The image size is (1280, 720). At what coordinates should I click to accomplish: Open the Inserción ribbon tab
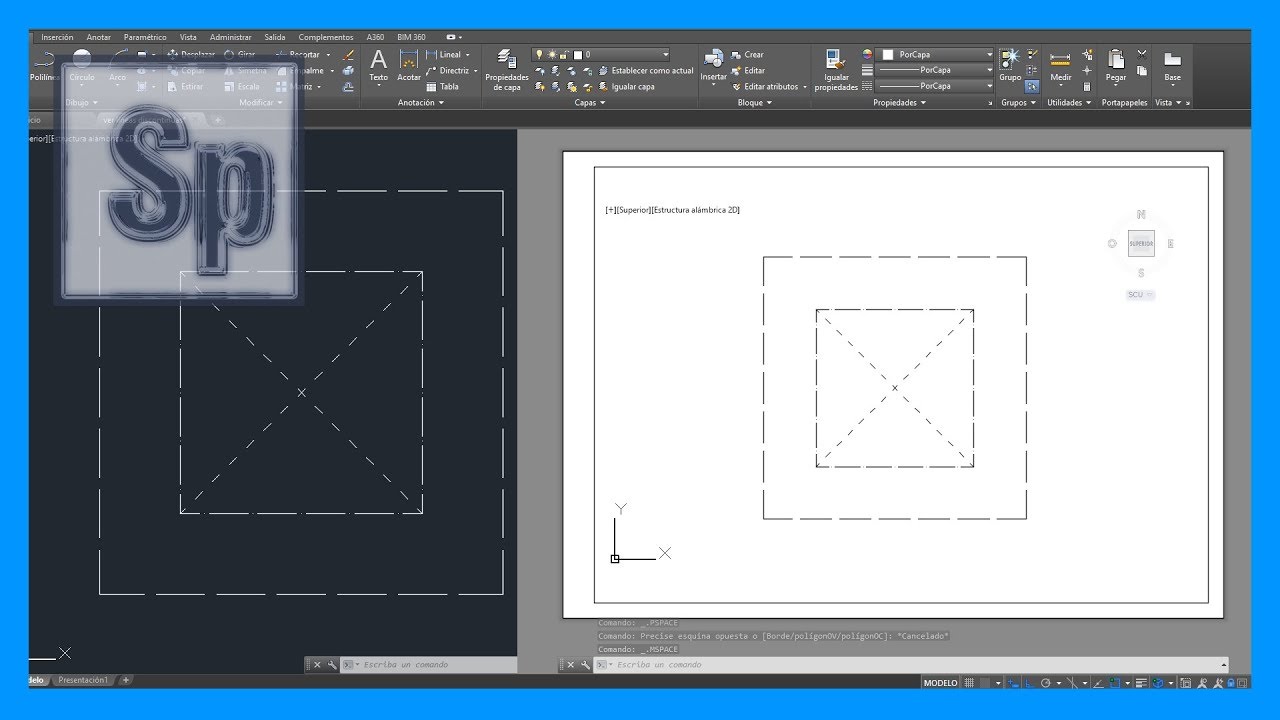pyautogui.click(x=57, y=37)
